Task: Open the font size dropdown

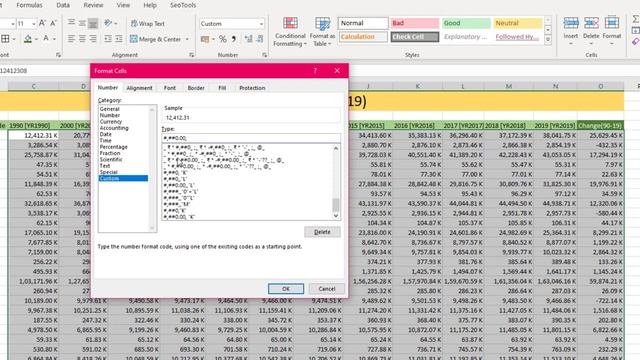Action: [x=33, y=24]
